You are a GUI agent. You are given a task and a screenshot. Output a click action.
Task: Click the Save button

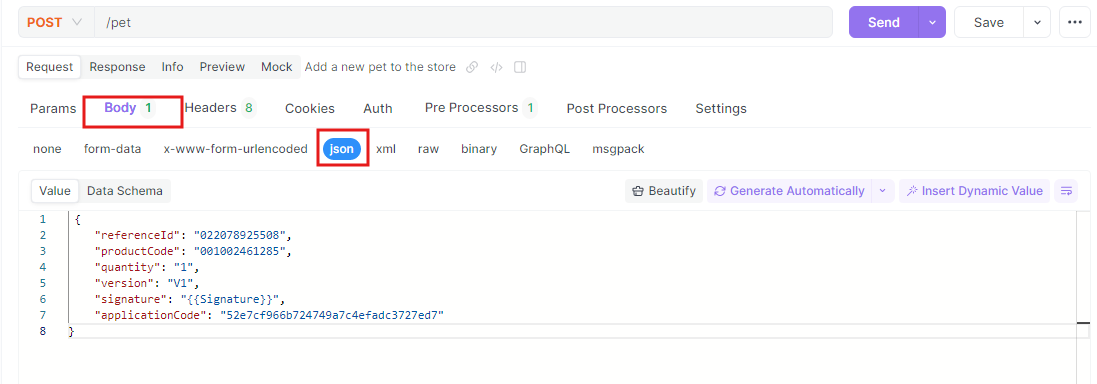(x=989, y=22)
